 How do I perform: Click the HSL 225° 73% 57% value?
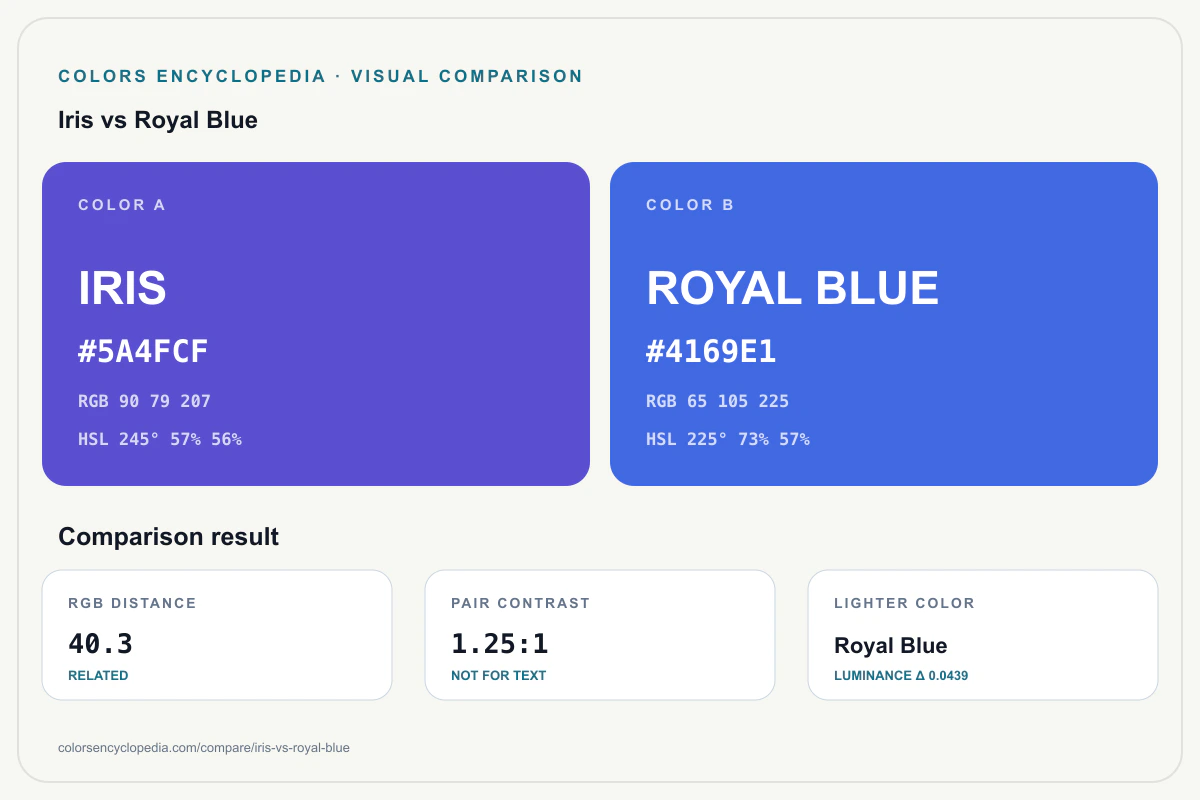(728, 439)
